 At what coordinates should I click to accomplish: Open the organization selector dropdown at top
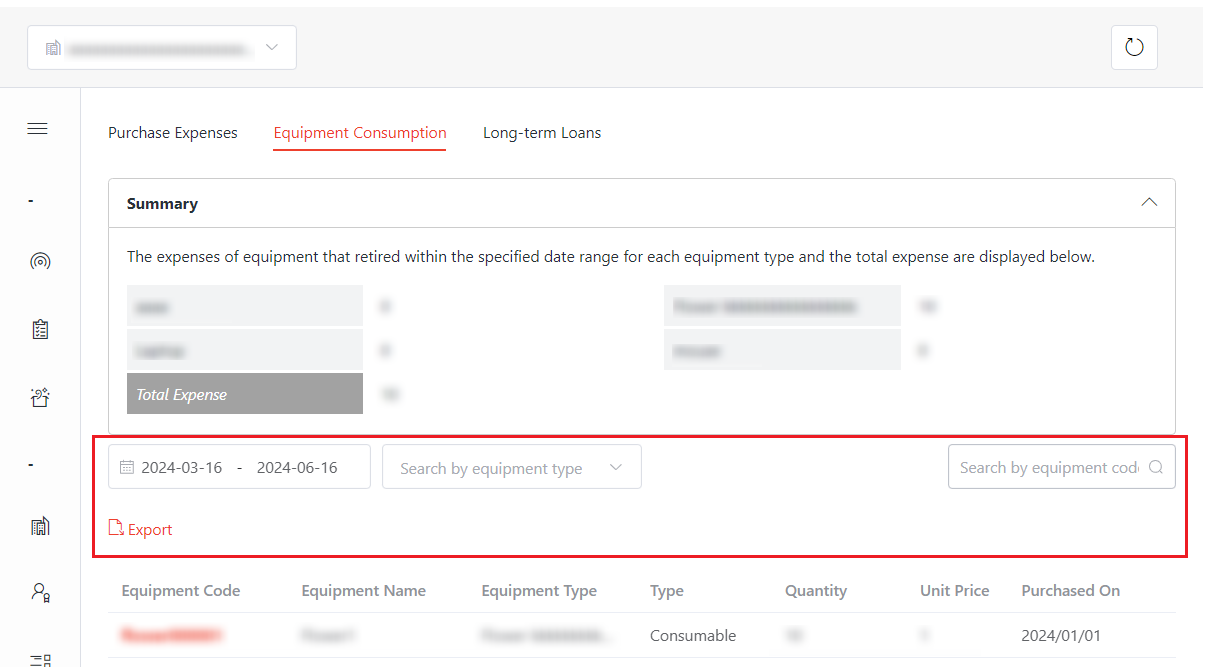coord(162,48)
